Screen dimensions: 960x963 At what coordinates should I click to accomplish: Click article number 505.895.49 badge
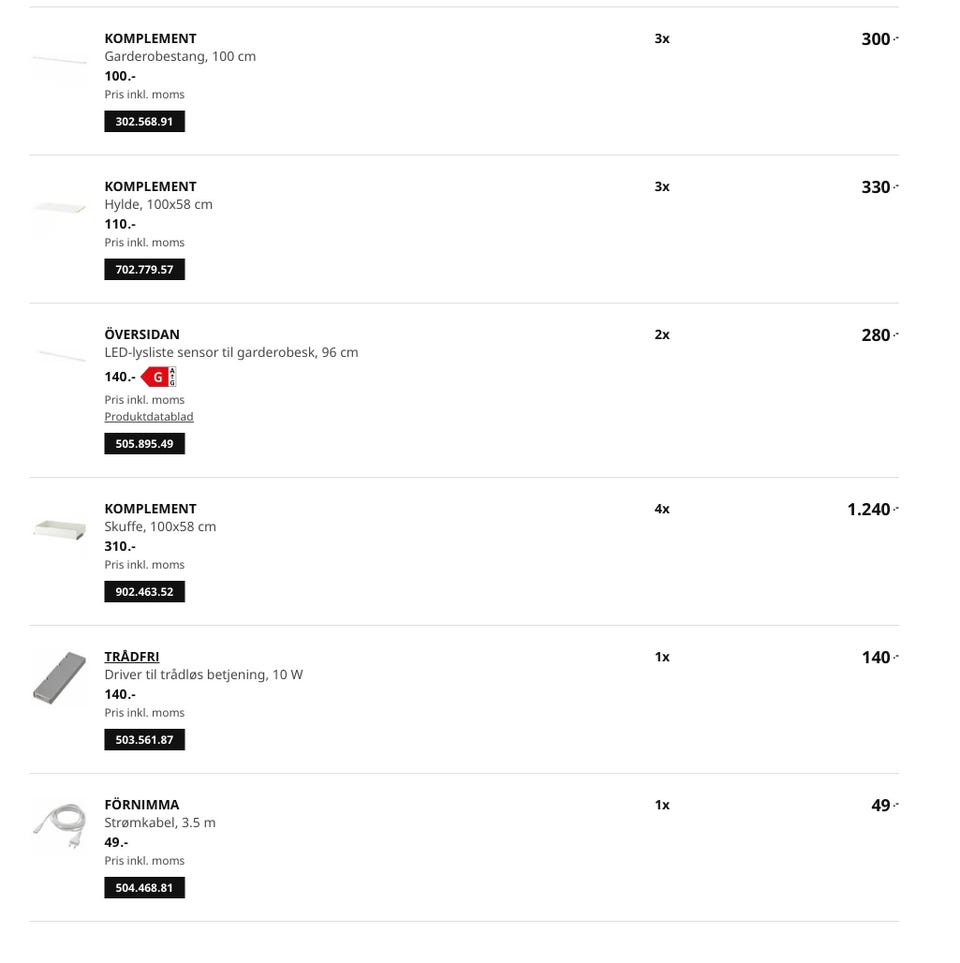point(144,444)
